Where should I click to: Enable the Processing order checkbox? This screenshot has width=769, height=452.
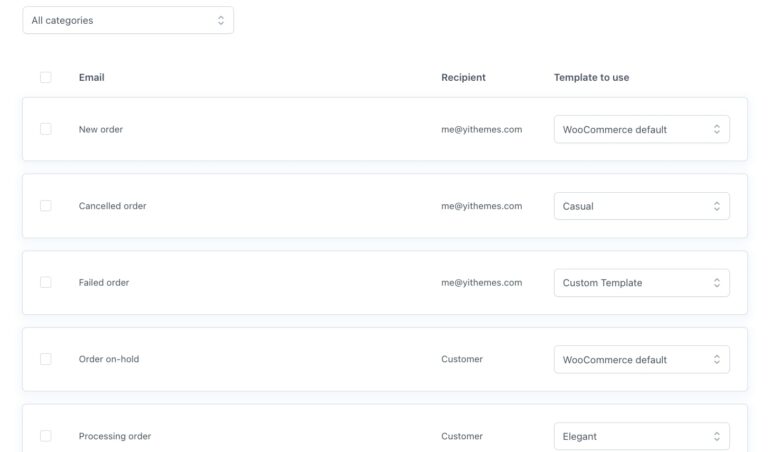[46, 436]
